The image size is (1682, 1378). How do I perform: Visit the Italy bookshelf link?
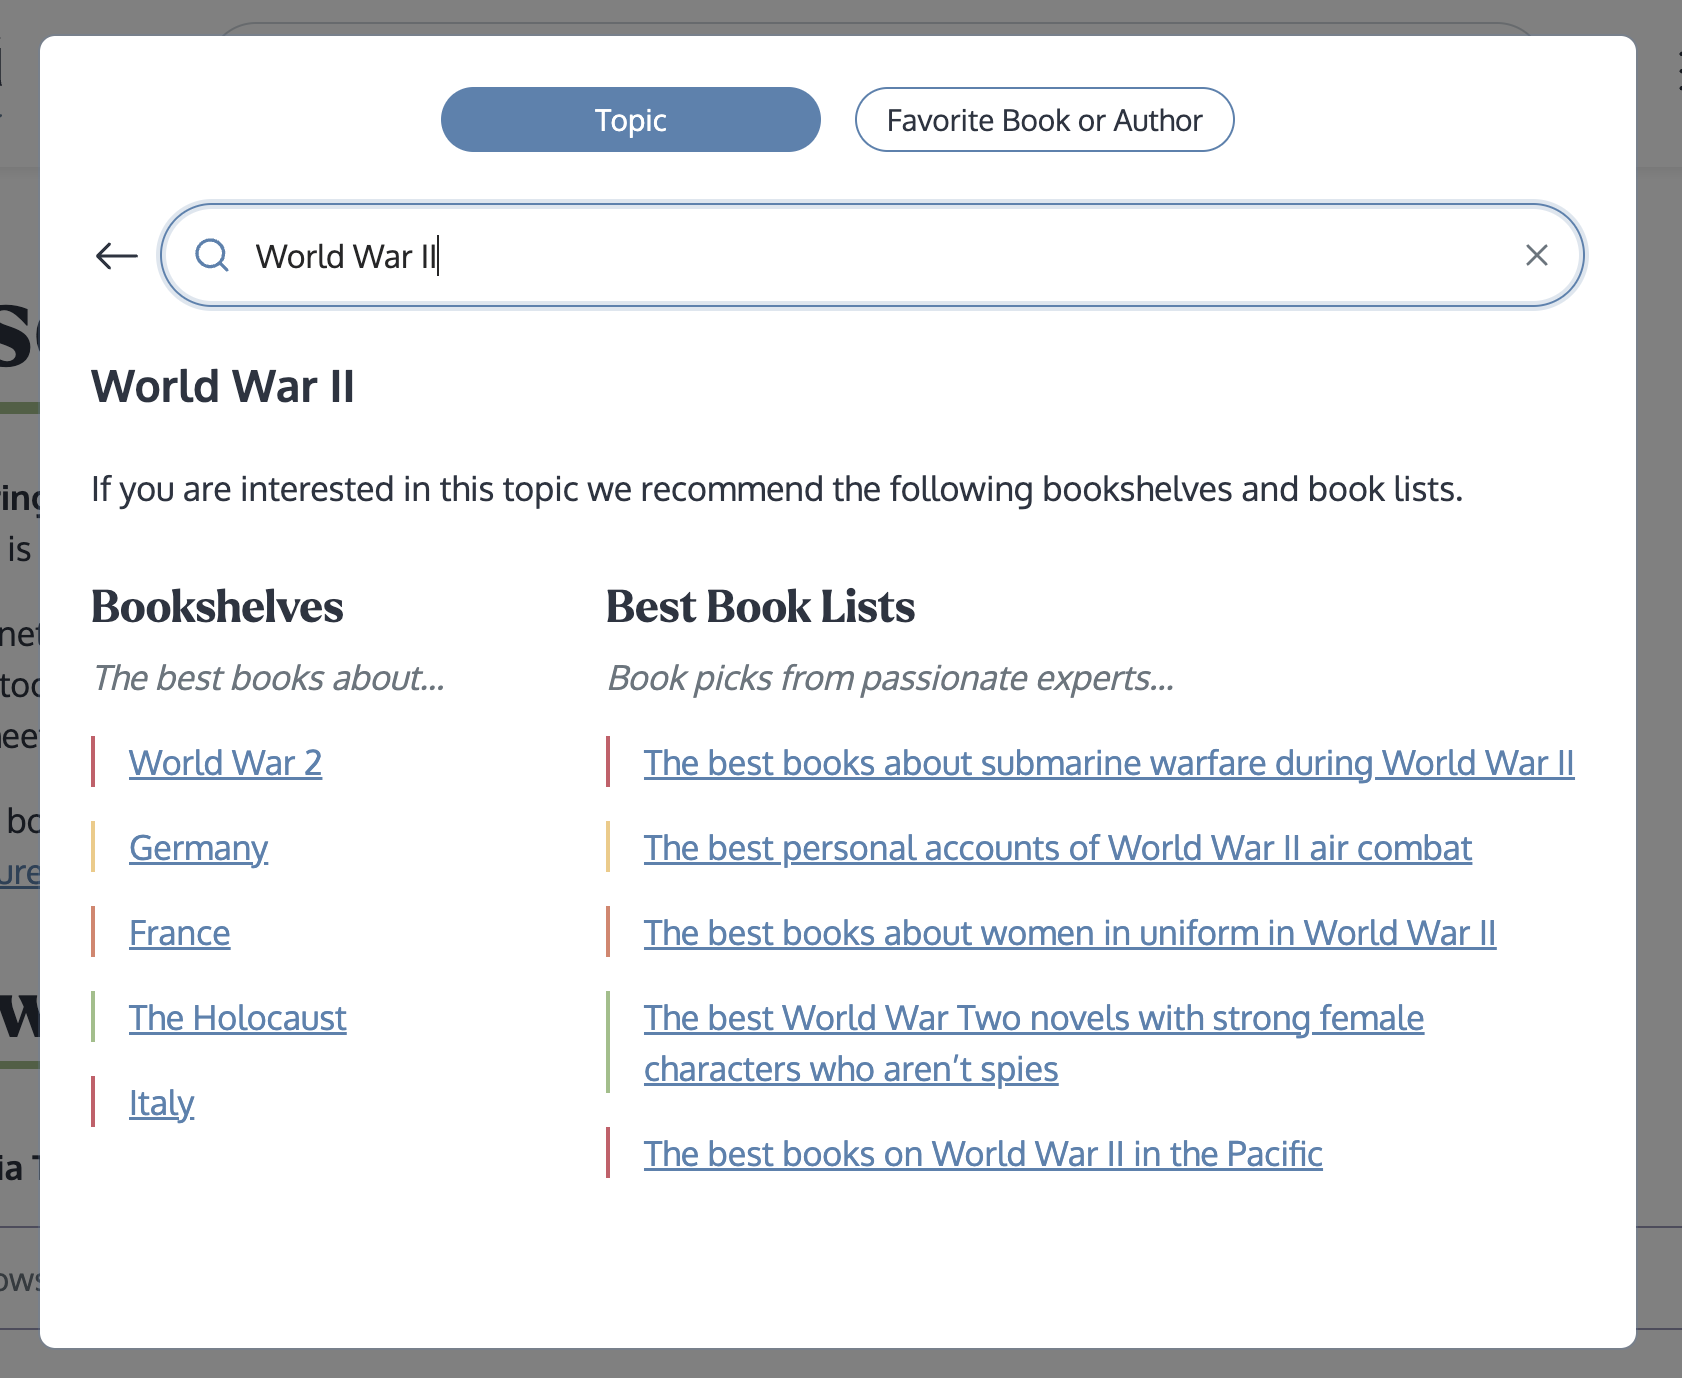(x=161, y=1103)
